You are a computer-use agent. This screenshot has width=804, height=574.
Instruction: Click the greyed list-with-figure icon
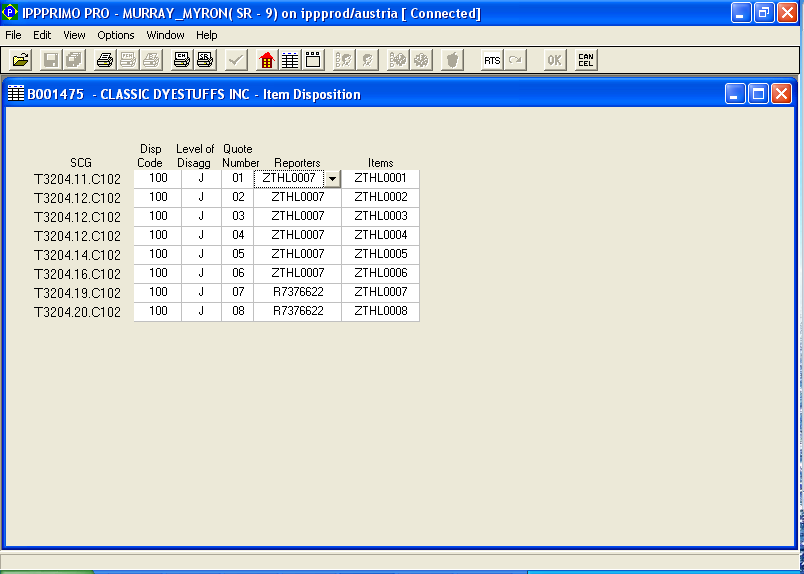tap(344, 61)
